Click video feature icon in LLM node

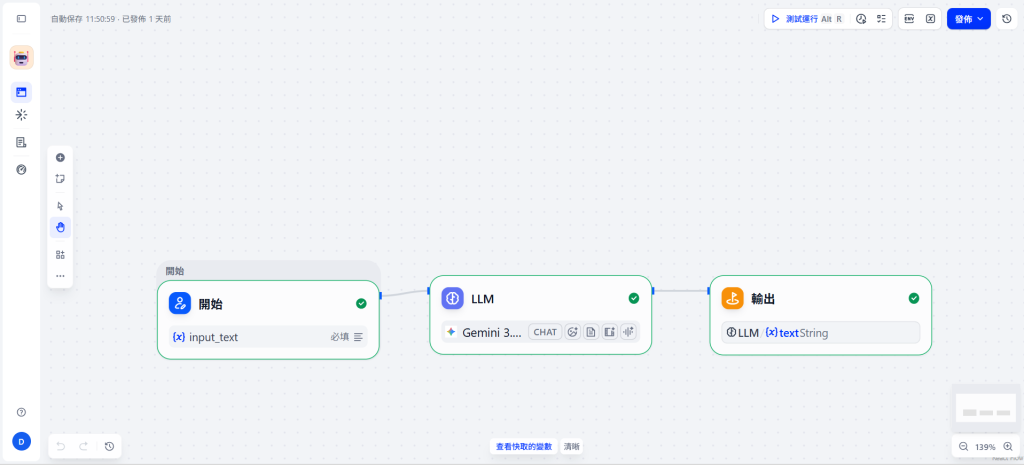pyautogui.click(x=609, y=332)
